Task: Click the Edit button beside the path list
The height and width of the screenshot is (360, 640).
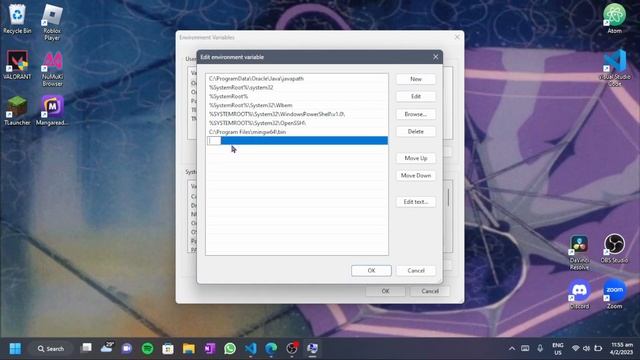Action: coord(416,96)
